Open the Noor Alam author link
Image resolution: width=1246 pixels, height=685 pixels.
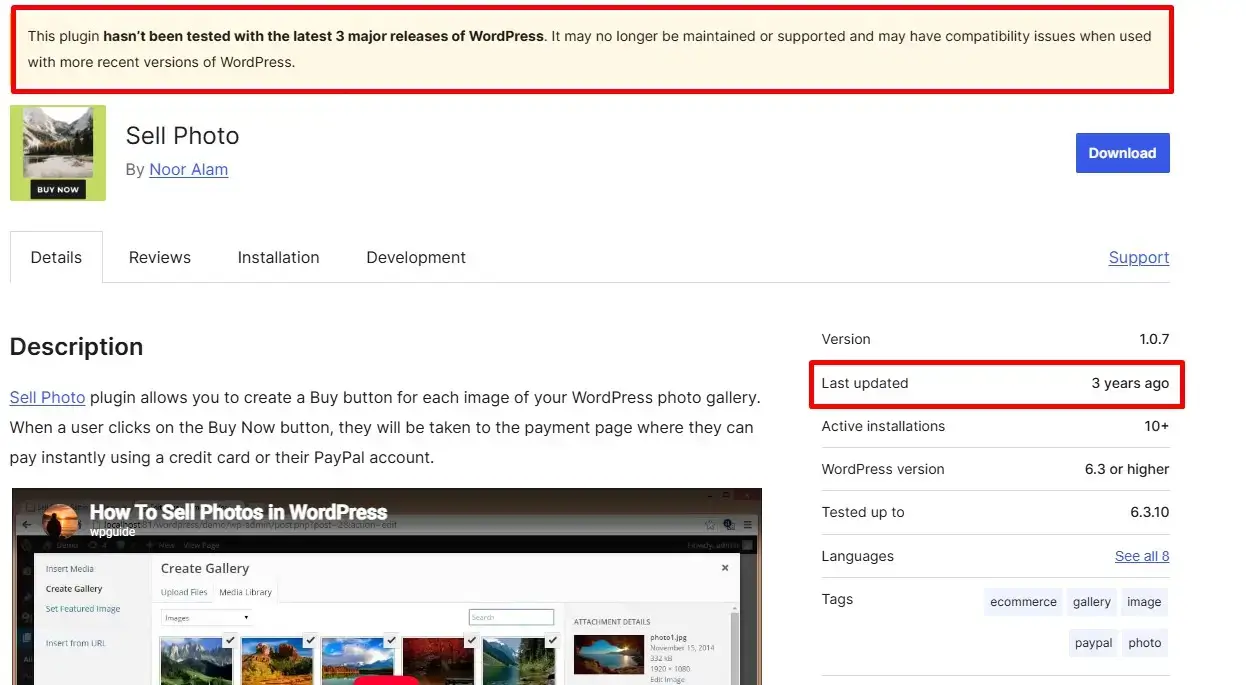click(x=188, y=169)
